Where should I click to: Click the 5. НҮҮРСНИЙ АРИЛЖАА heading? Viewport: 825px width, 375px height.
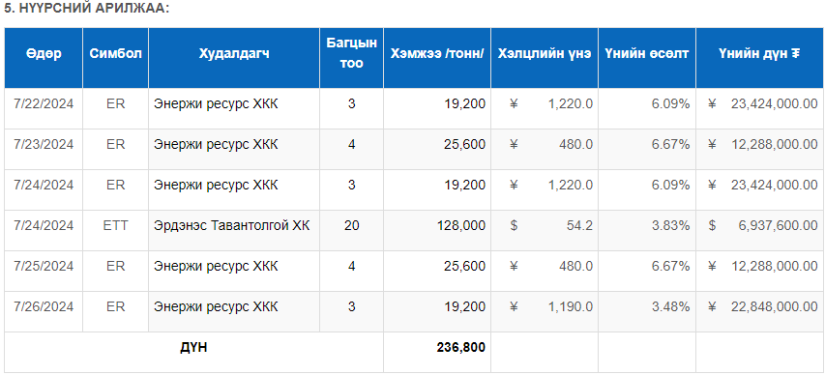(87, 9)
